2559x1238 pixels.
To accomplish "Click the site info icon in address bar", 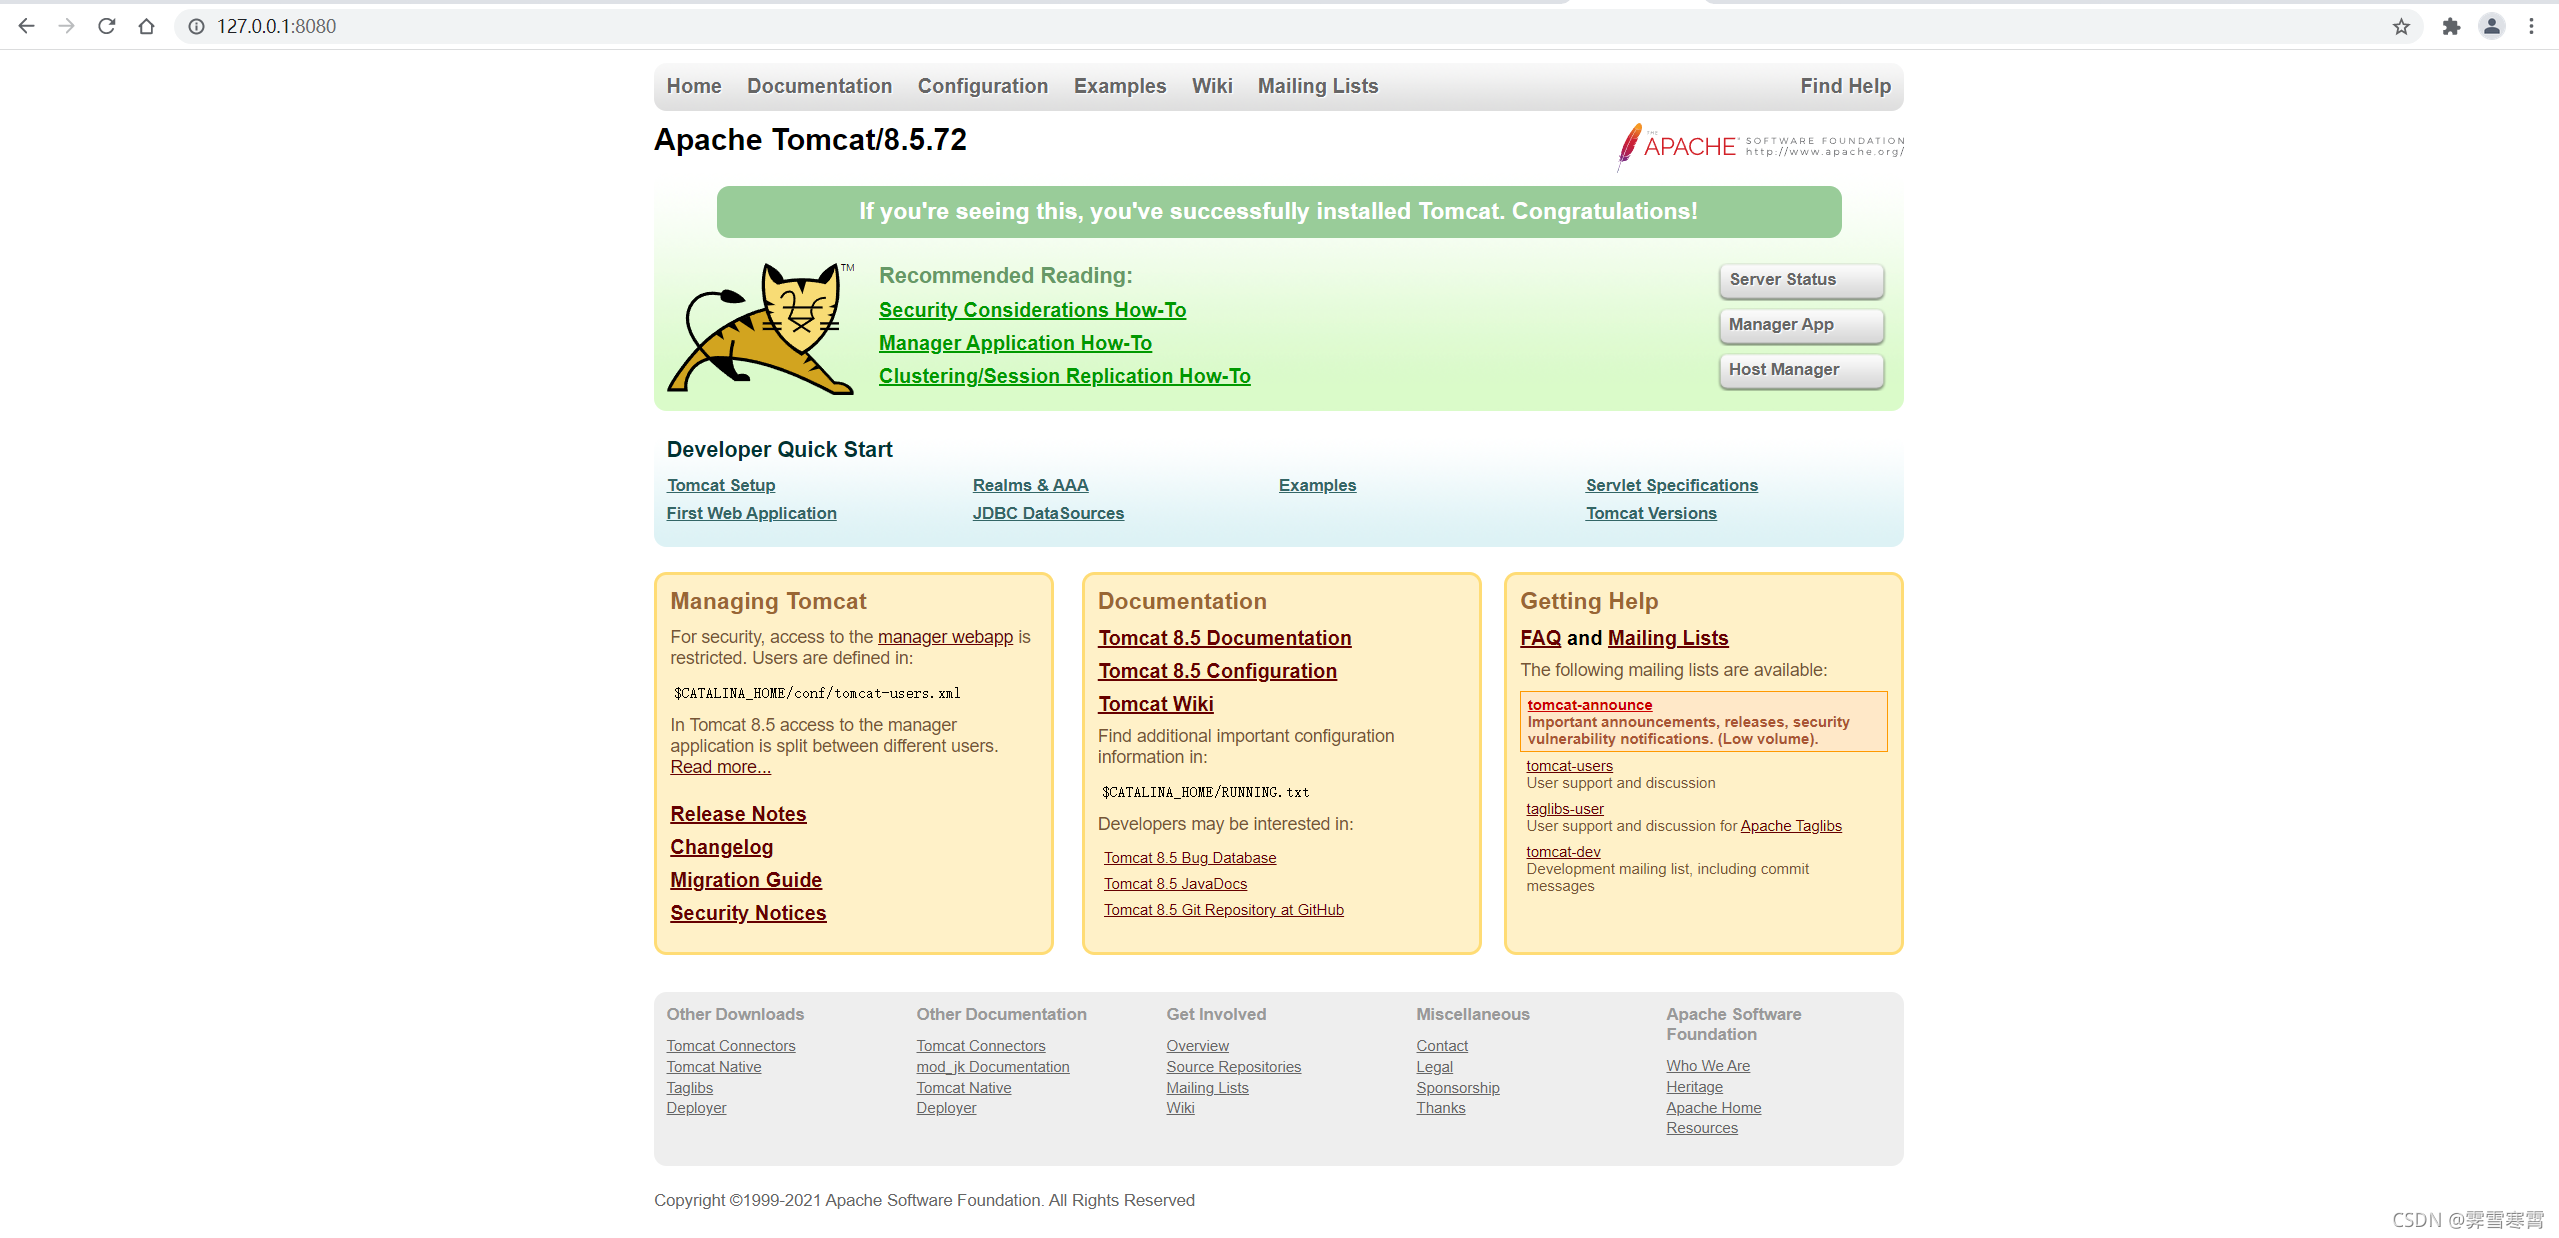I will click(196, 26).
